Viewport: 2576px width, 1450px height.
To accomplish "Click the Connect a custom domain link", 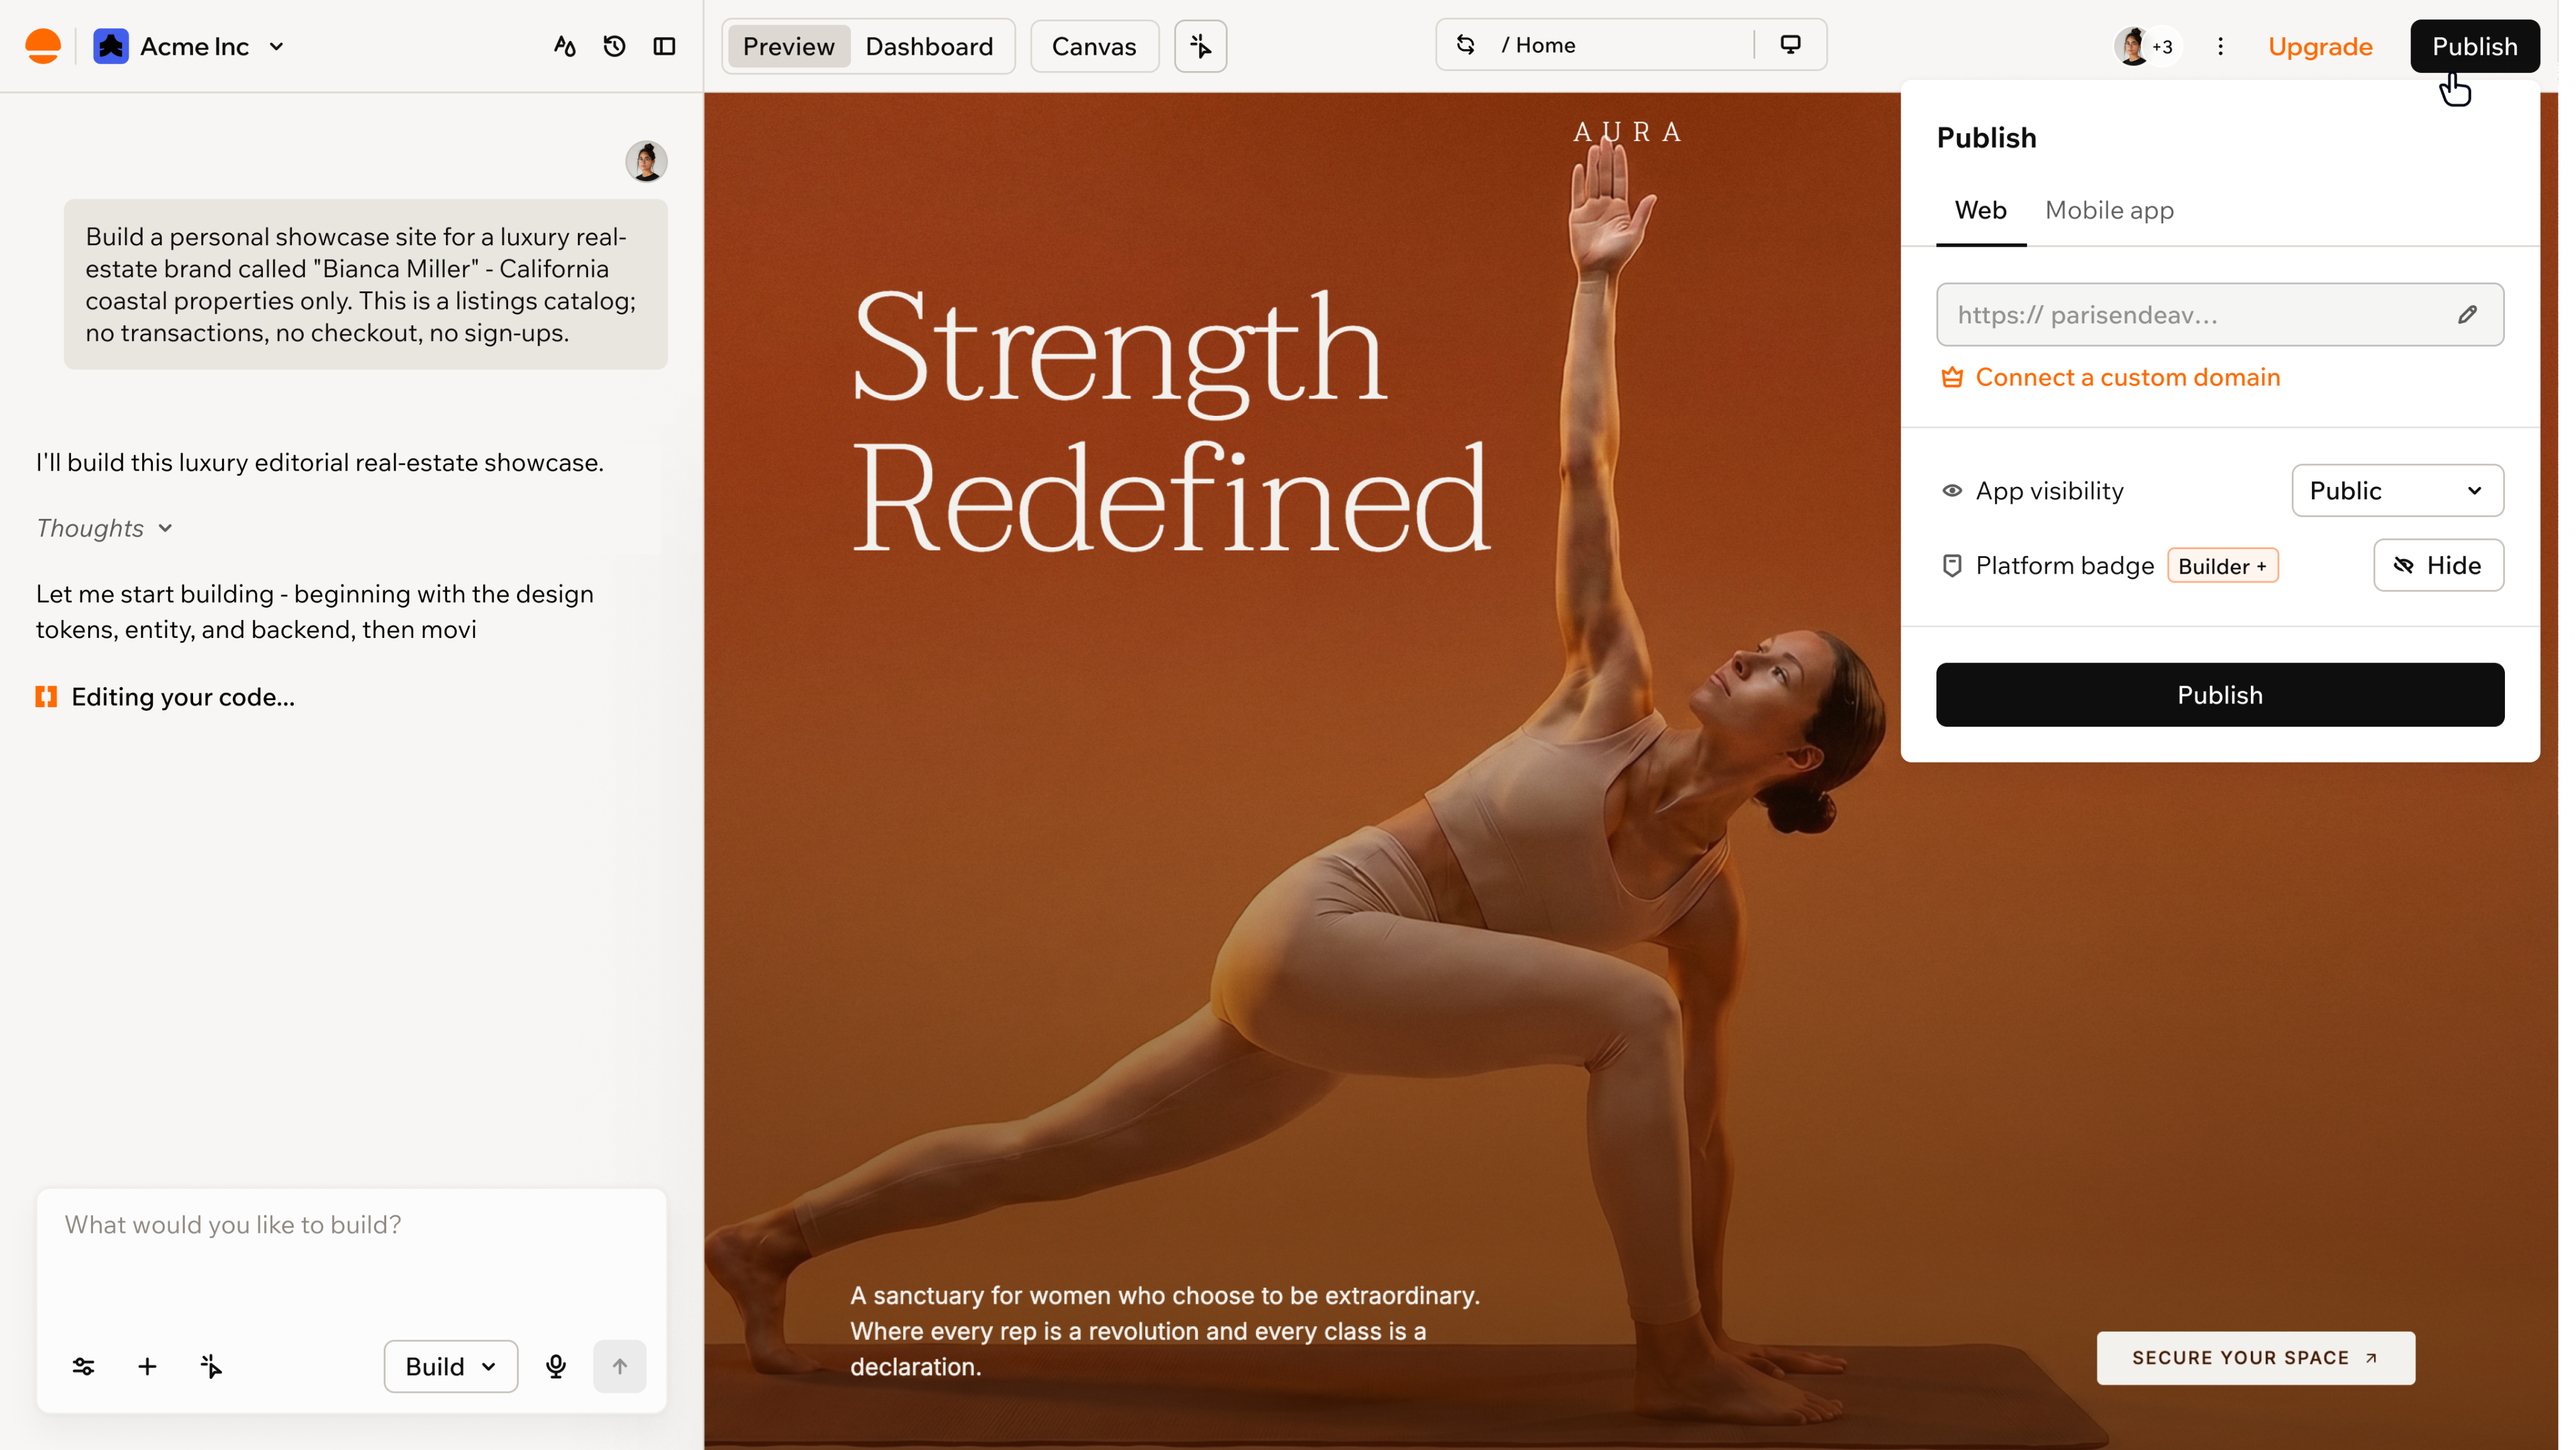I will tap(2127, 377).
